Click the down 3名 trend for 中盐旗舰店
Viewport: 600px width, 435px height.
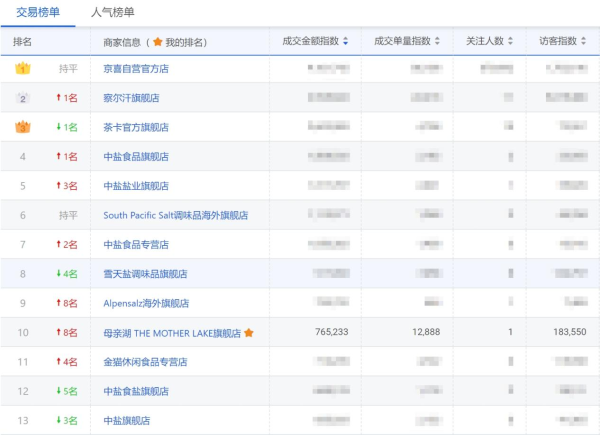(x=67, y=420)
